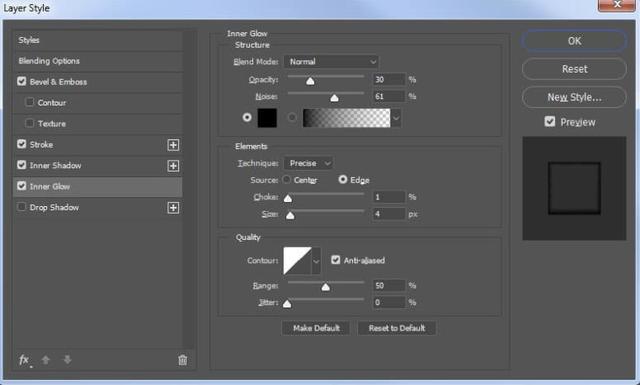Click Reset to Default button
The width and height of the screenshot is (640, 385).
(x=397, y=328)
